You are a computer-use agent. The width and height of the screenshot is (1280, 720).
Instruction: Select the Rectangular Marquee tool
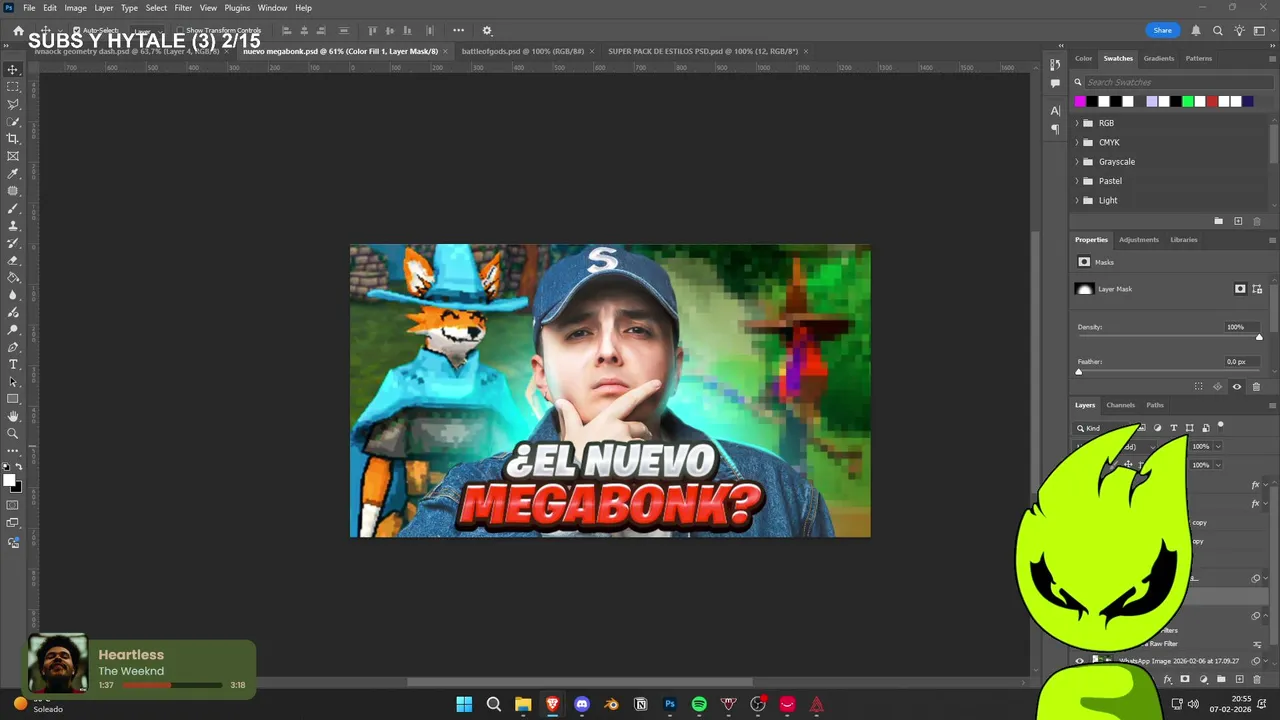pyautogui.click(x=13, y=87)
